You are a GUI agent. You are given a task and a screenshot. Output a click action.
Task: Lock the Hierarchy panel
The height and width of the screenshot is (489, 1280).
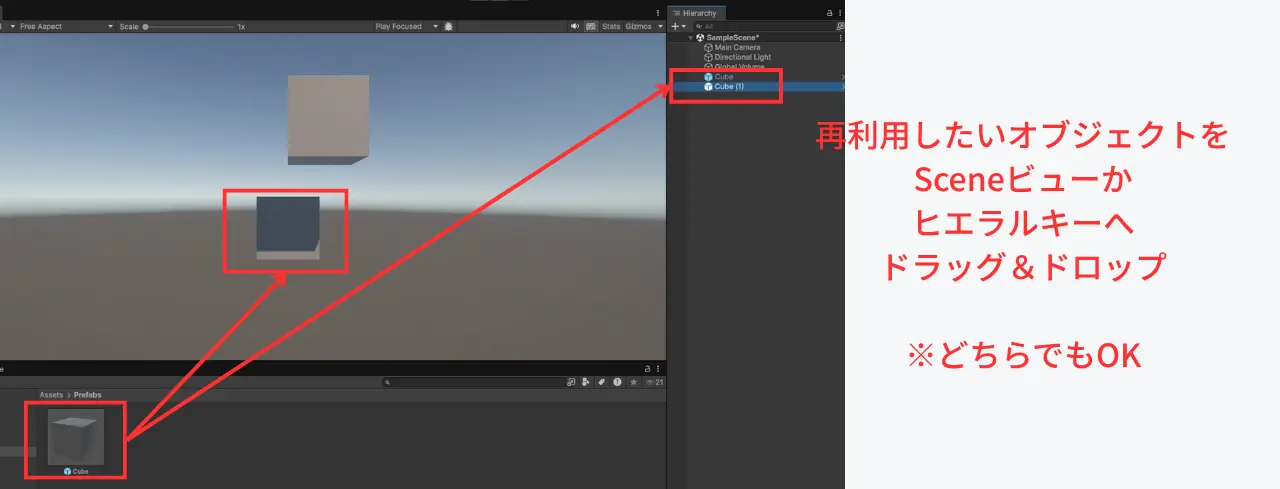(829, 12)
